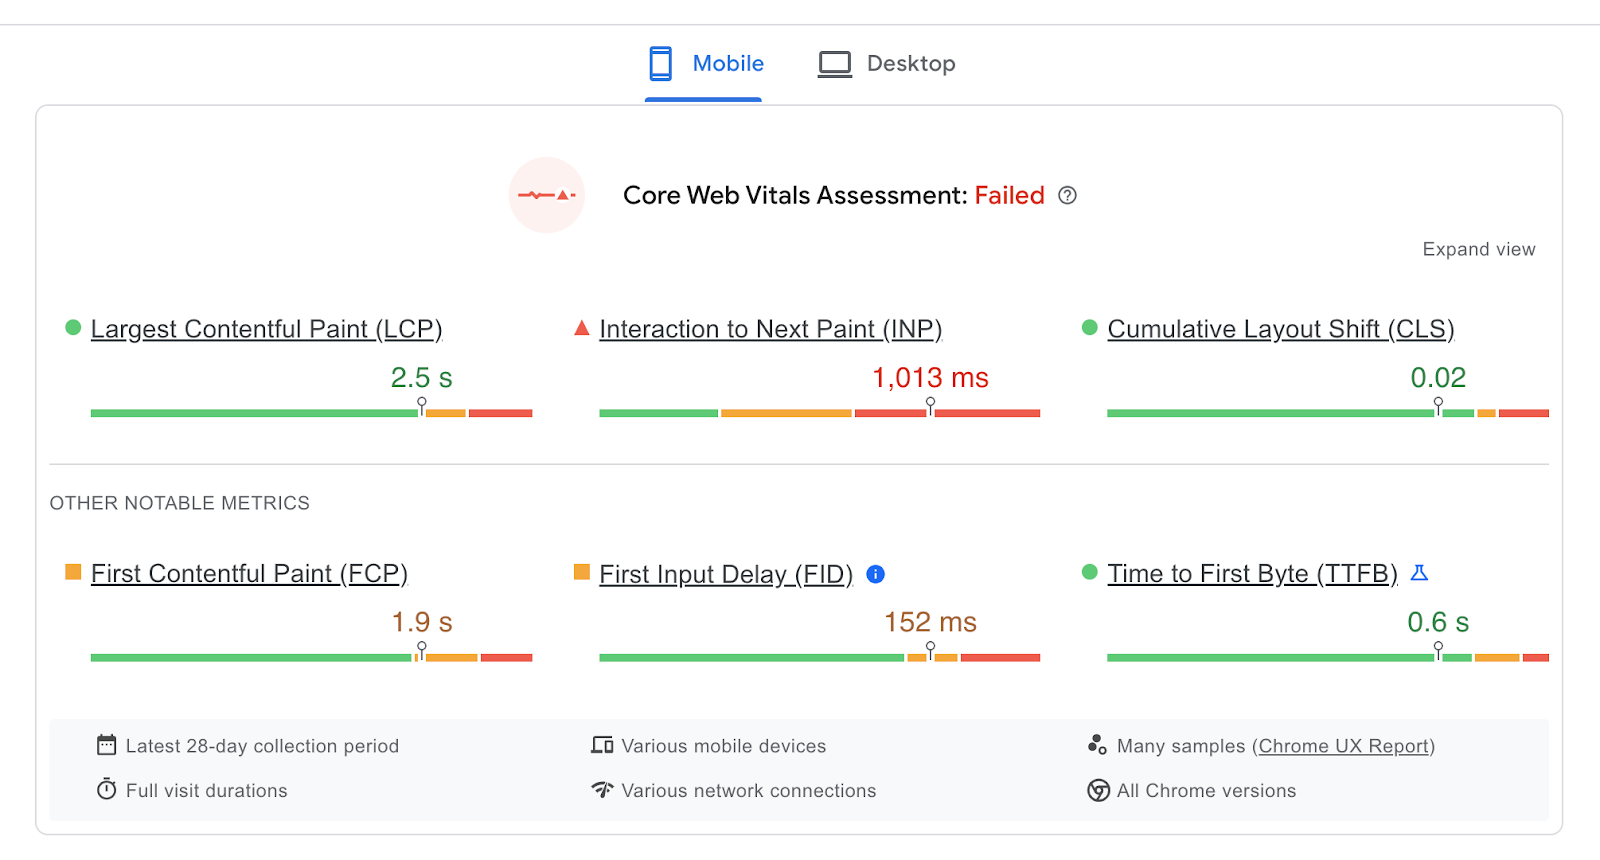Screen dimensions: 1600x860
Task: Click Latest 28-day collection period text
Action: point(262,746)
